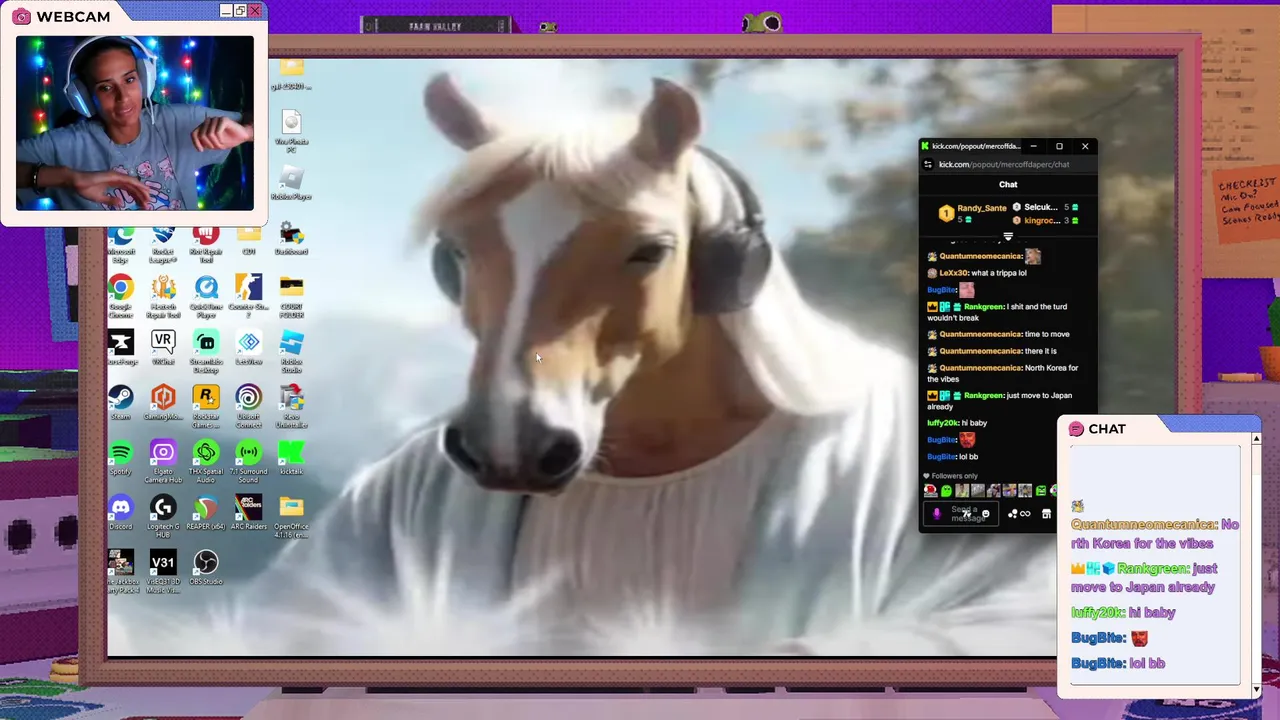
Task: Select the Rockstar Games Launcher icon
Action: [x=206, y=407]
